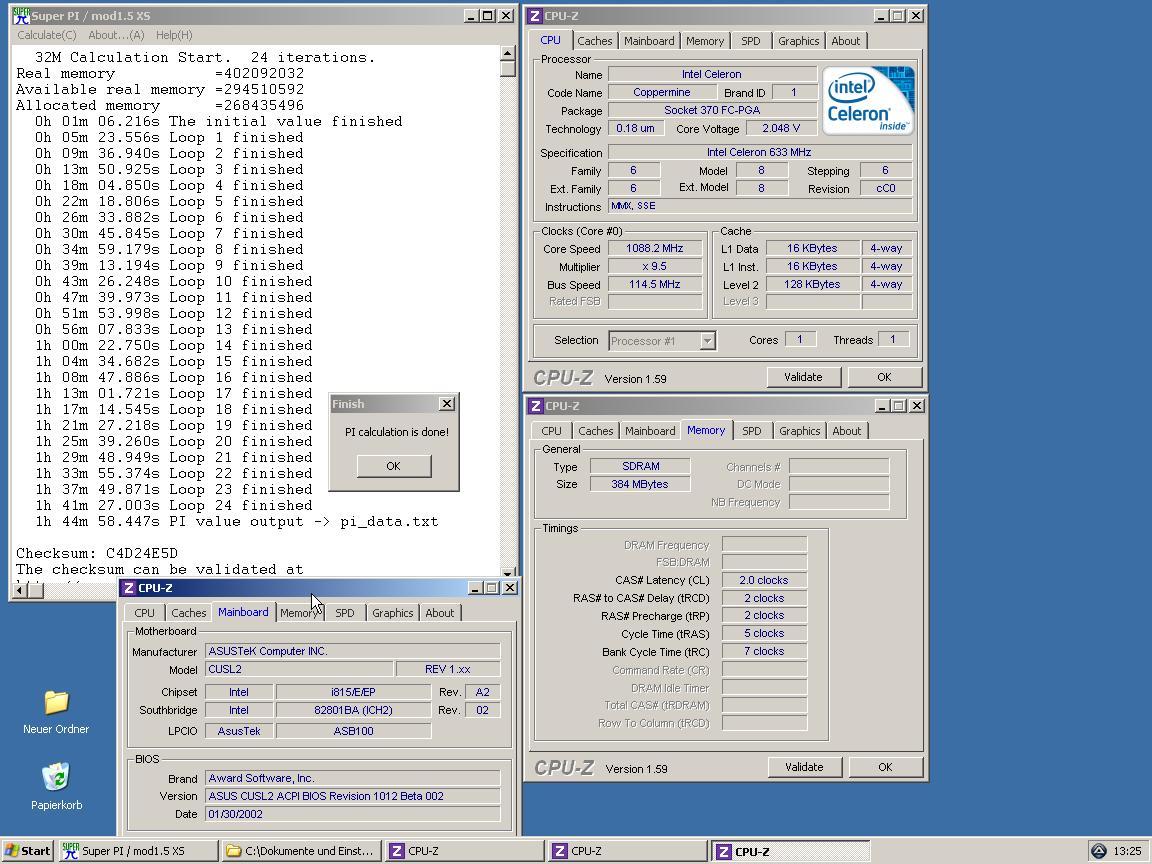
Task: Click the Super PI title bar icon
Action: coord(21,15)
